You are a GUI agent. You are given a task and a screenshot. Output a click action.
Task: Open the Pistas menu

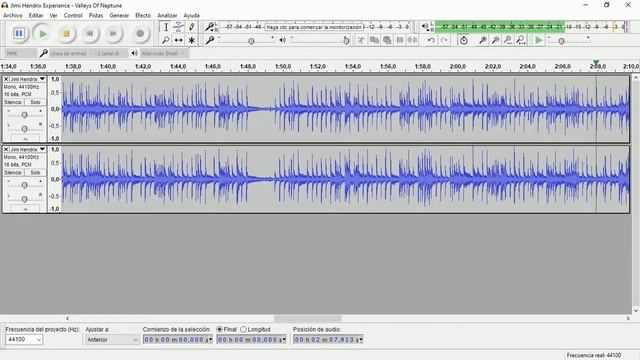96,15
